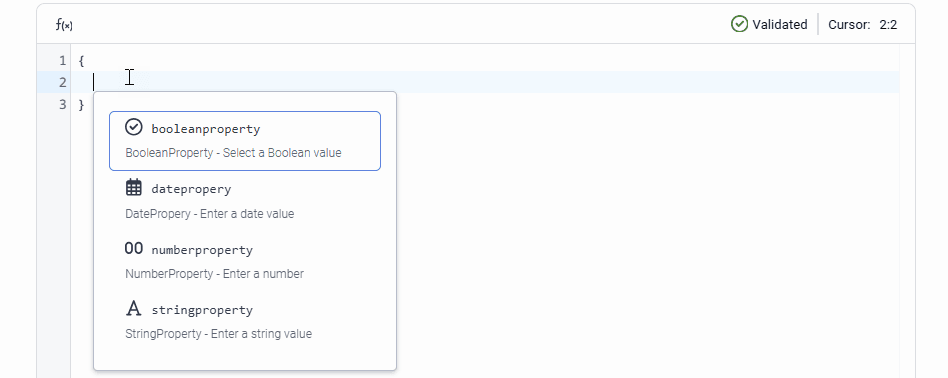Click line number 1 in gutter
The height and width of the screenshot is (378, 948).
pyautogui.click(x=62, y=60)
